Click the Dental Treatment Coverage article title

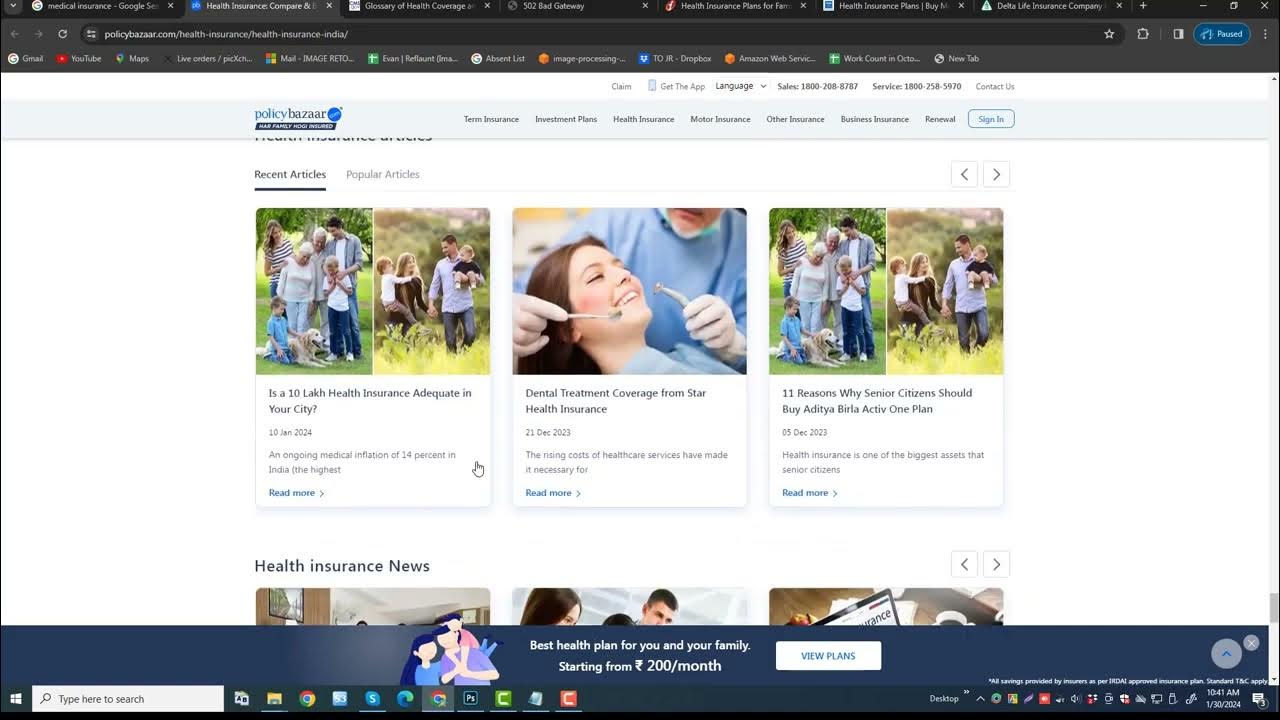(x=616, y=401)
